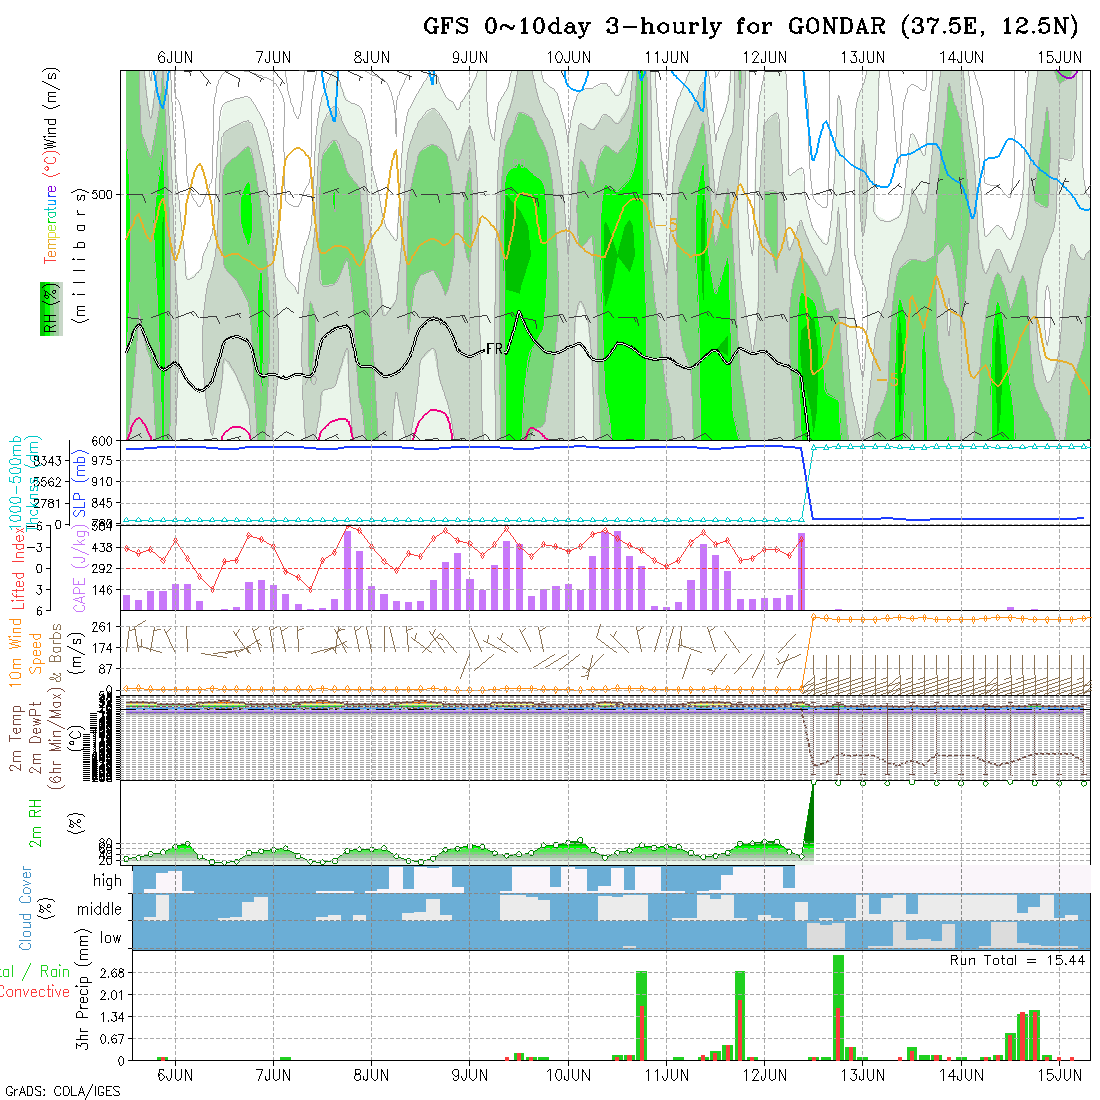Viewport: 1100px width, 1100px height.
Task: Select the 13JUN label on bottom axis
Action: (x=862, y=1075)
